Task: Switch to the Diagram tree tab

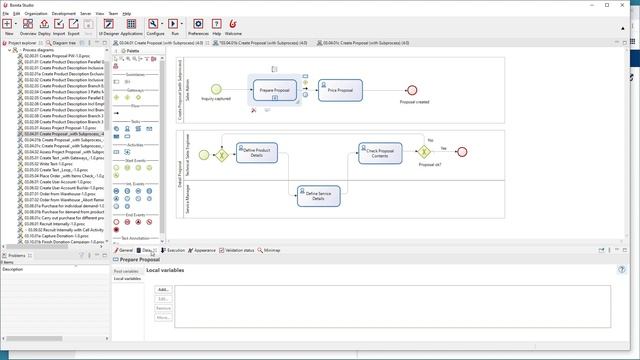Action: [61, 43]
